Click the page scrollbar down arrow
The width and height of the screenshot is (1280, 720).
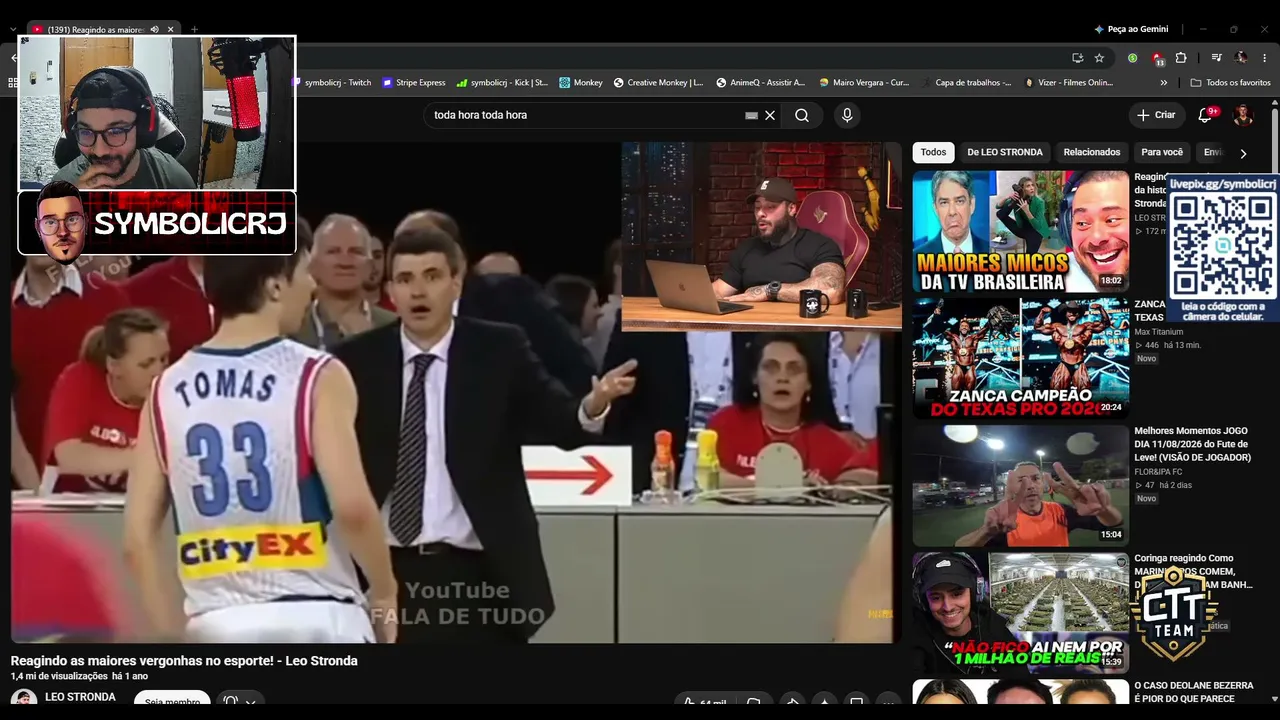click(1274, 698)
